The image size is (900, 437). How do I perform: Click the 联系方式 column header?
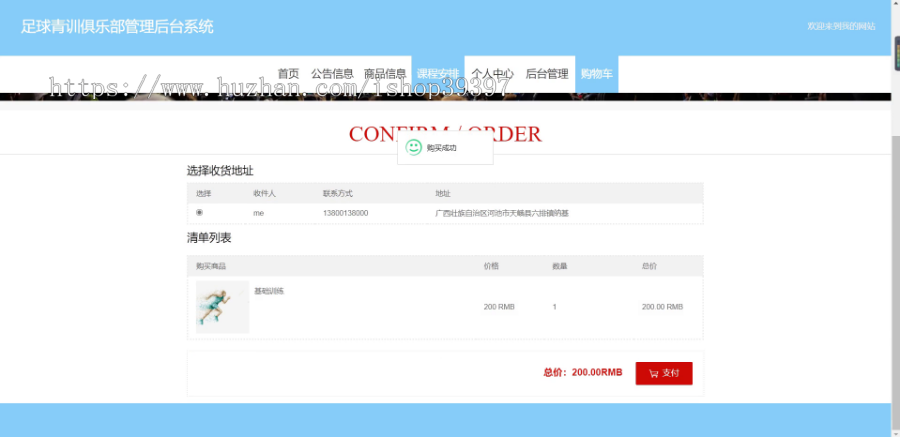point(338,194)
